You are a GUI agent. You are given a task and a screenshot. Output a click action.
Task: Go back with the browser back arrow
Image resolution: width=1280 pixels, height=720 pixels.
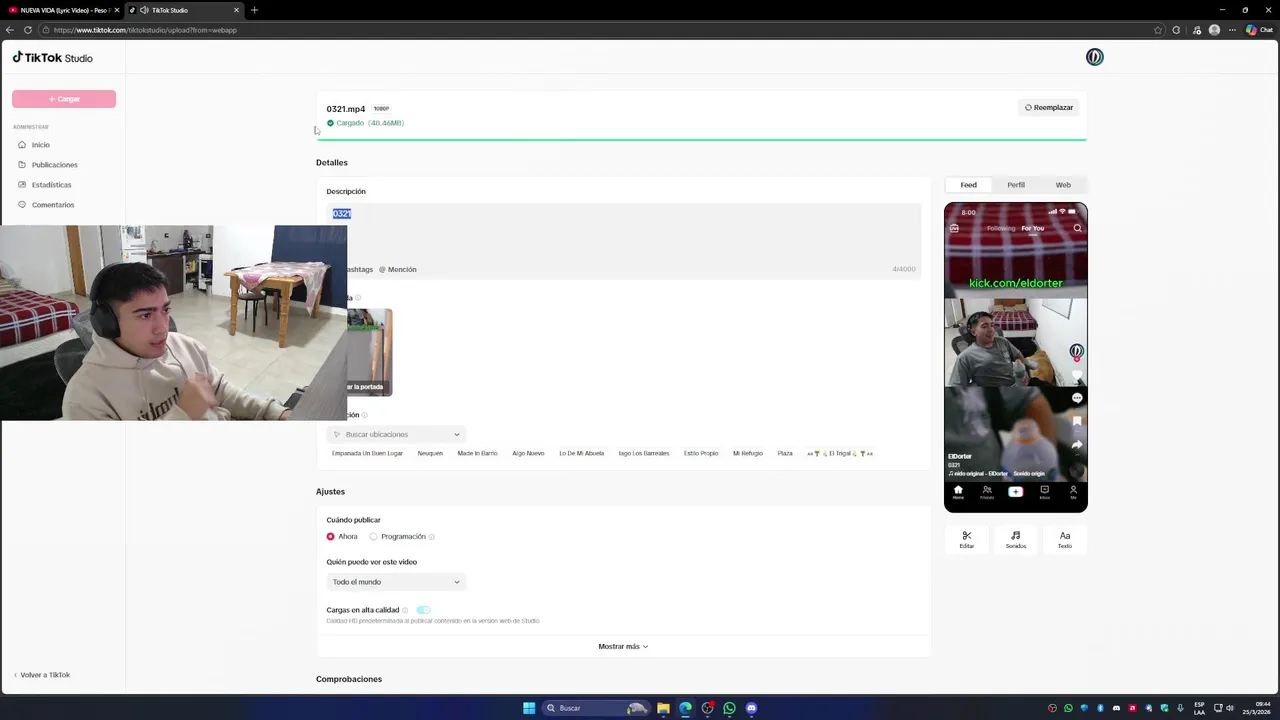[10, 30]
